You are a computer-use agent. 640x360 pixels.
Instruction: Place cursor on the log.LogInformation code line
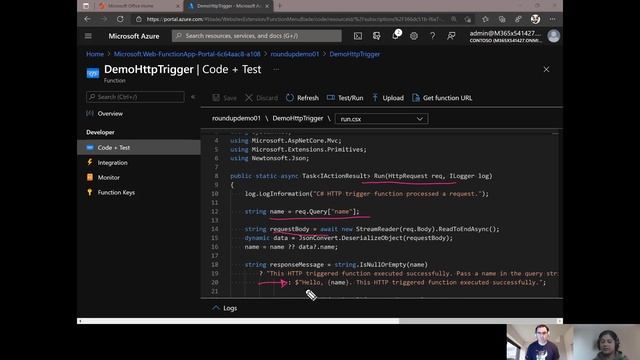pos(366,194)
